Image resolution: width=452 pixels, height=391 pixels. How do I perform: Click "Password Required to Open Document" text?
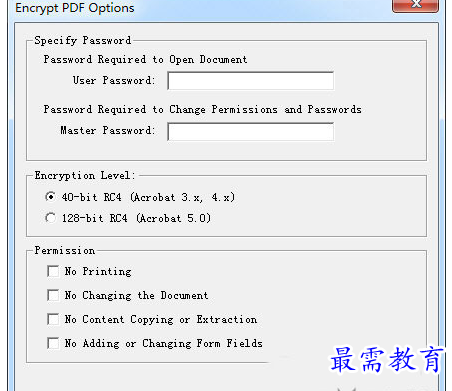(x=145, y=60)
